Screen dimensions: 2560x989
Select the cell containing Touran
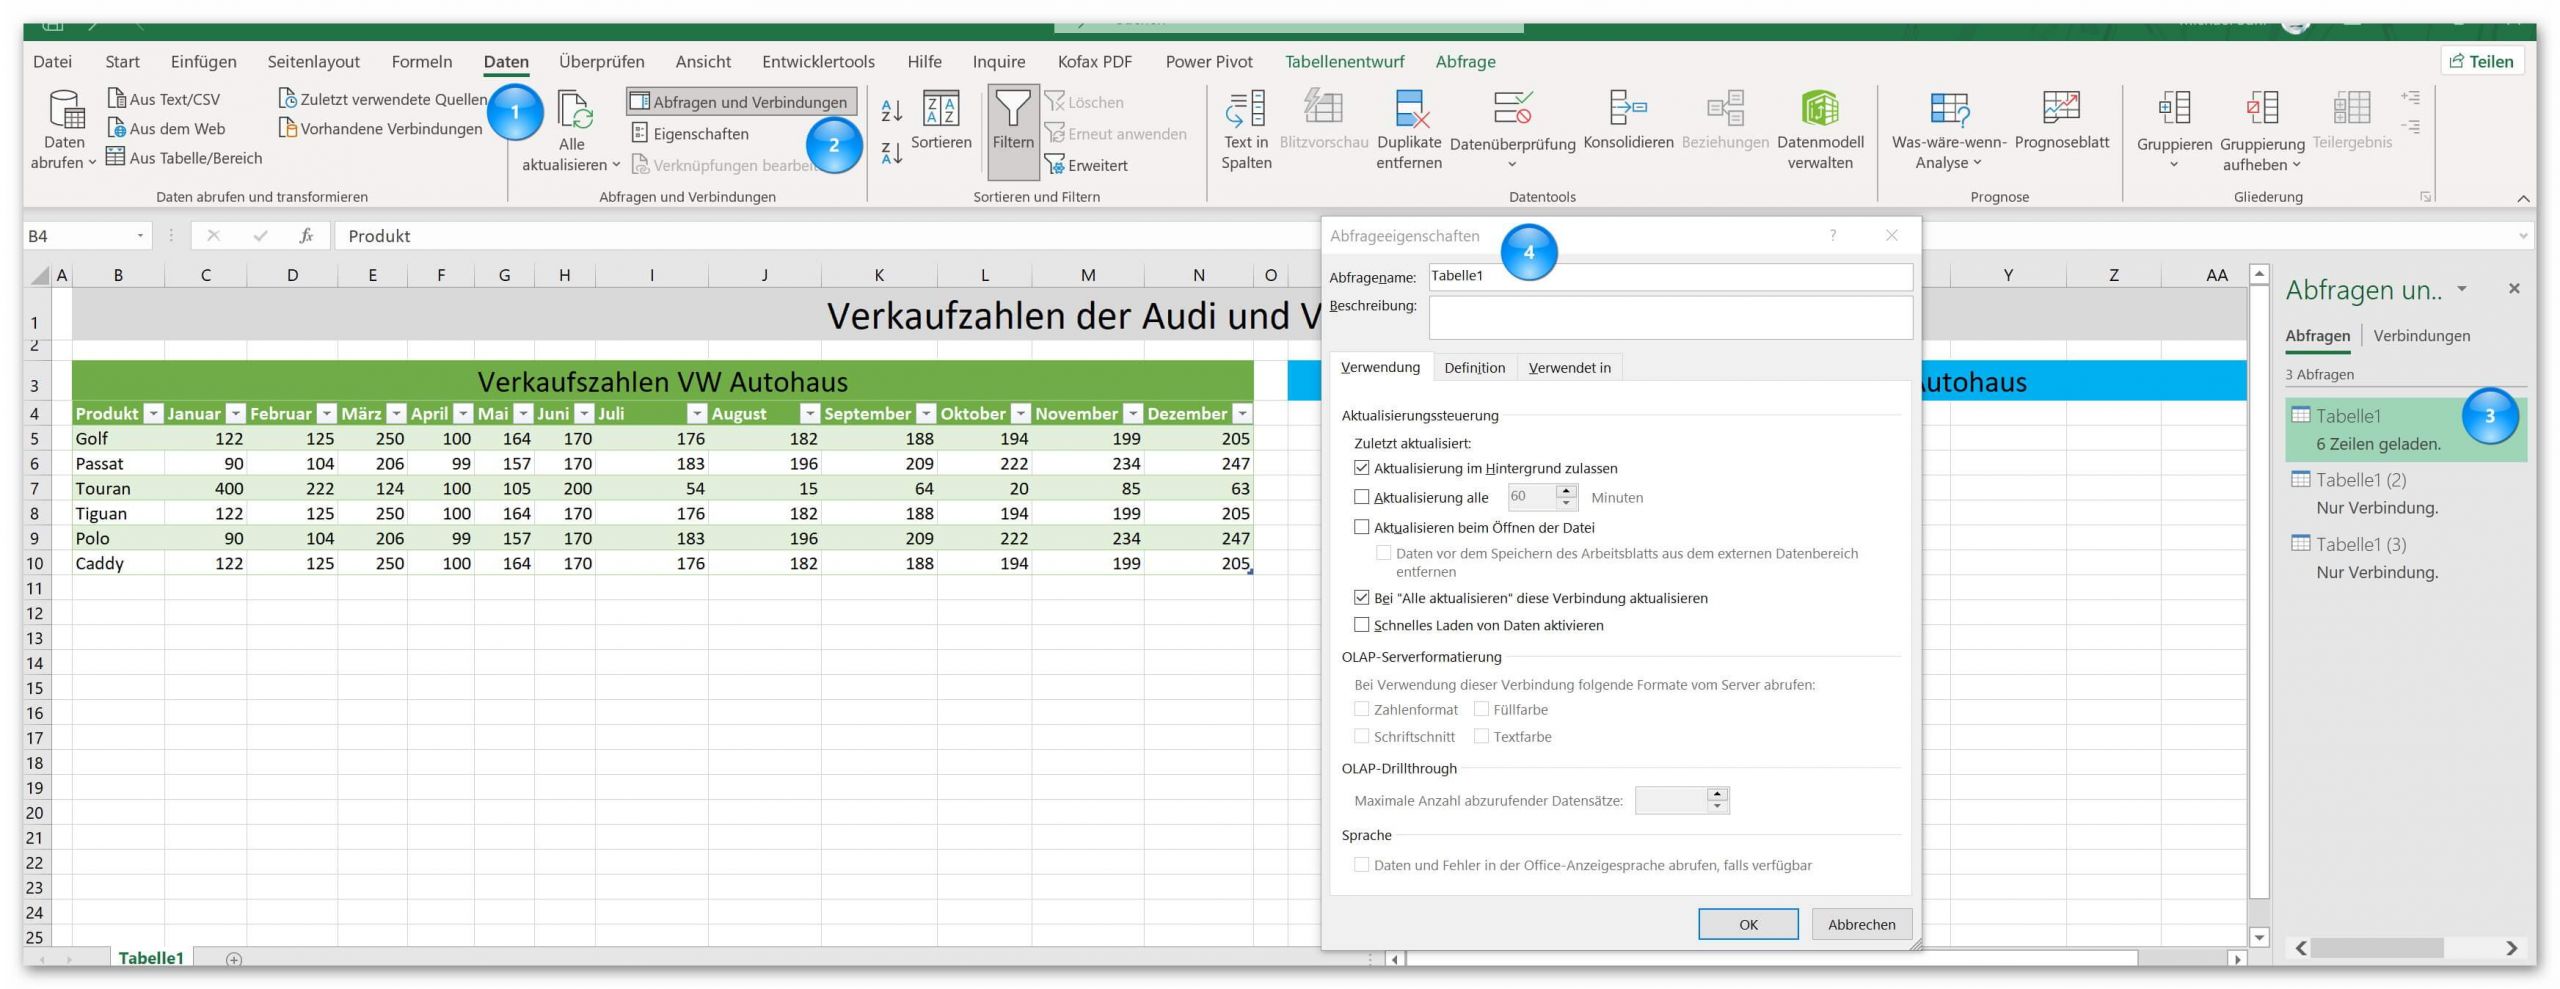pyautogui.click(x=118, y=488)
